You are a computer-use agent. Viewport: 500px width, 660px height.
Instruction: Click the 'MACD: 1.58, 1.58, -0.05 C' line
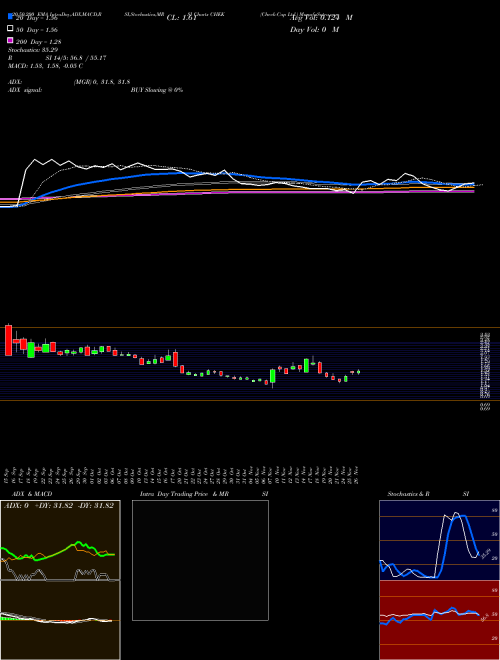(45, 66)
